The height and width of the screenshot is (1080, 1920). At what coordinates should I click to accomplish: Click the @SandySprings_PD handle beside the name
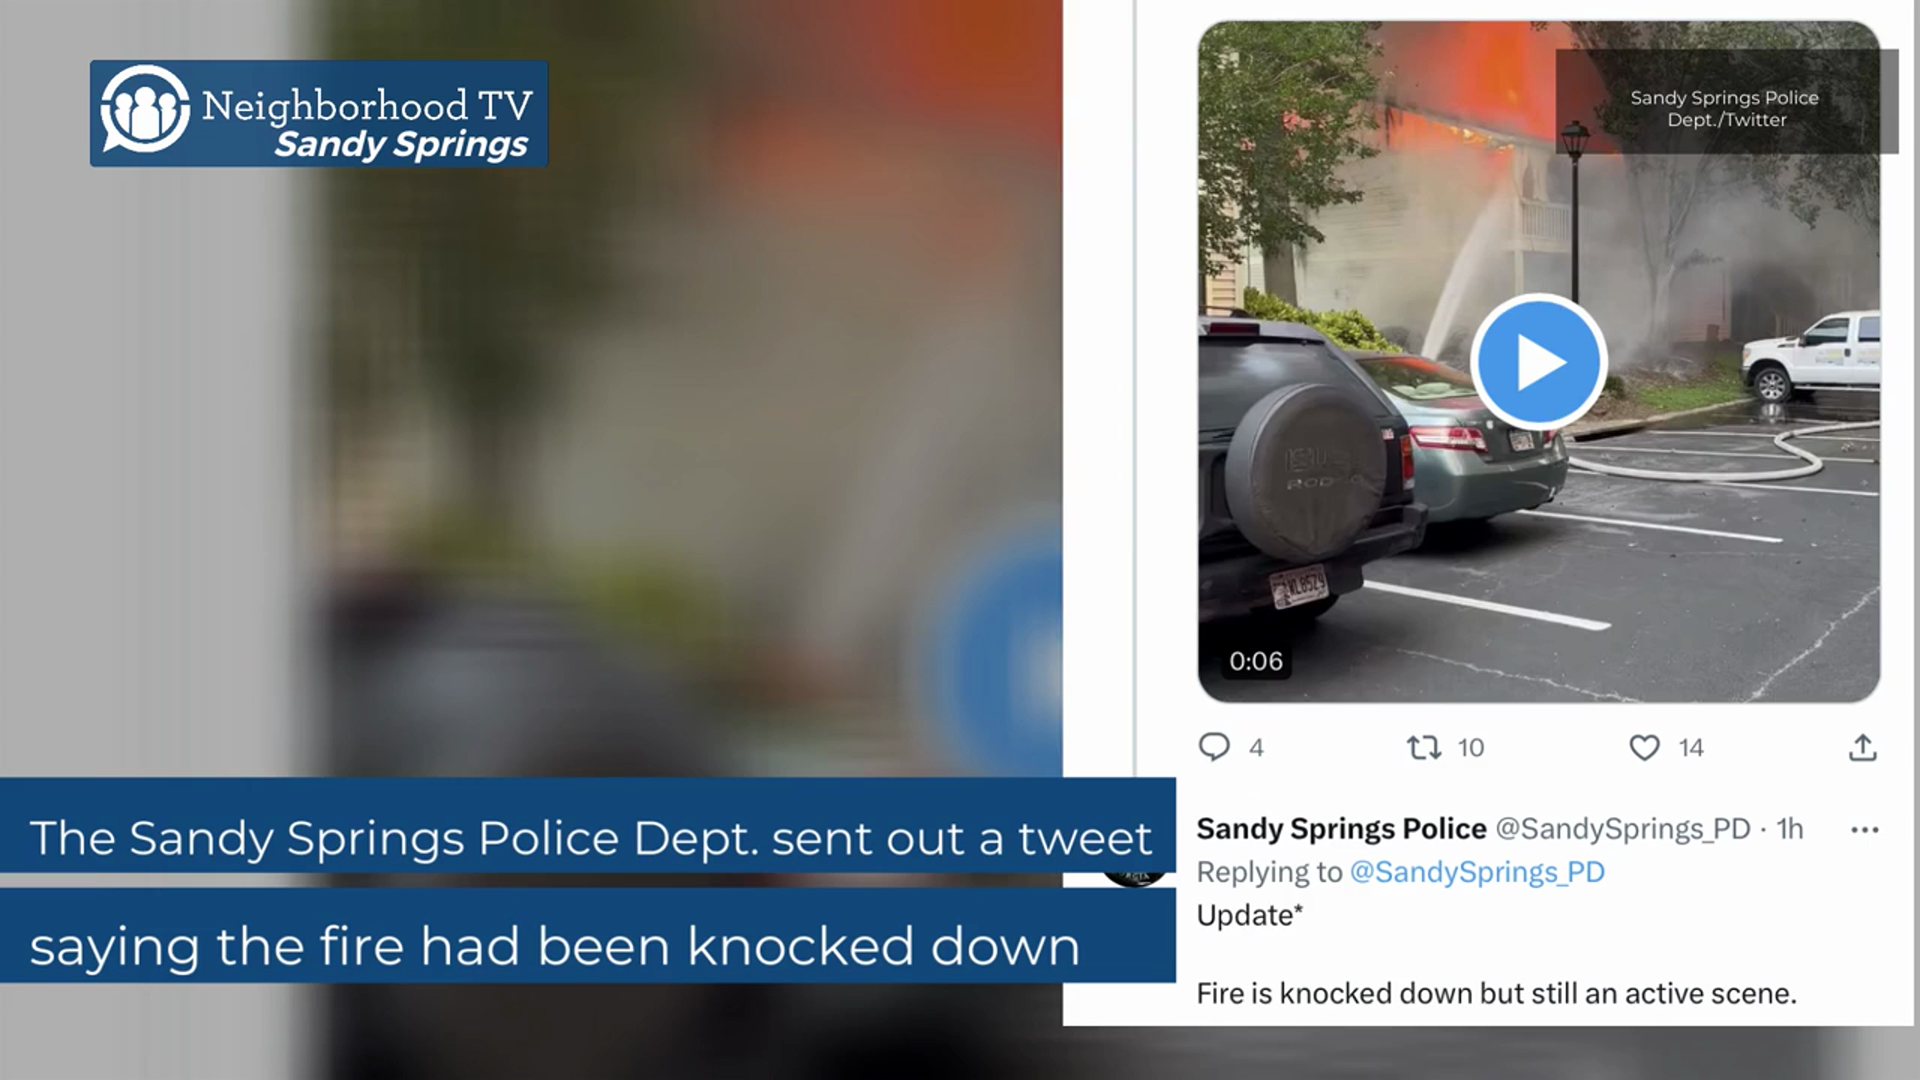tap(1623, 829)
